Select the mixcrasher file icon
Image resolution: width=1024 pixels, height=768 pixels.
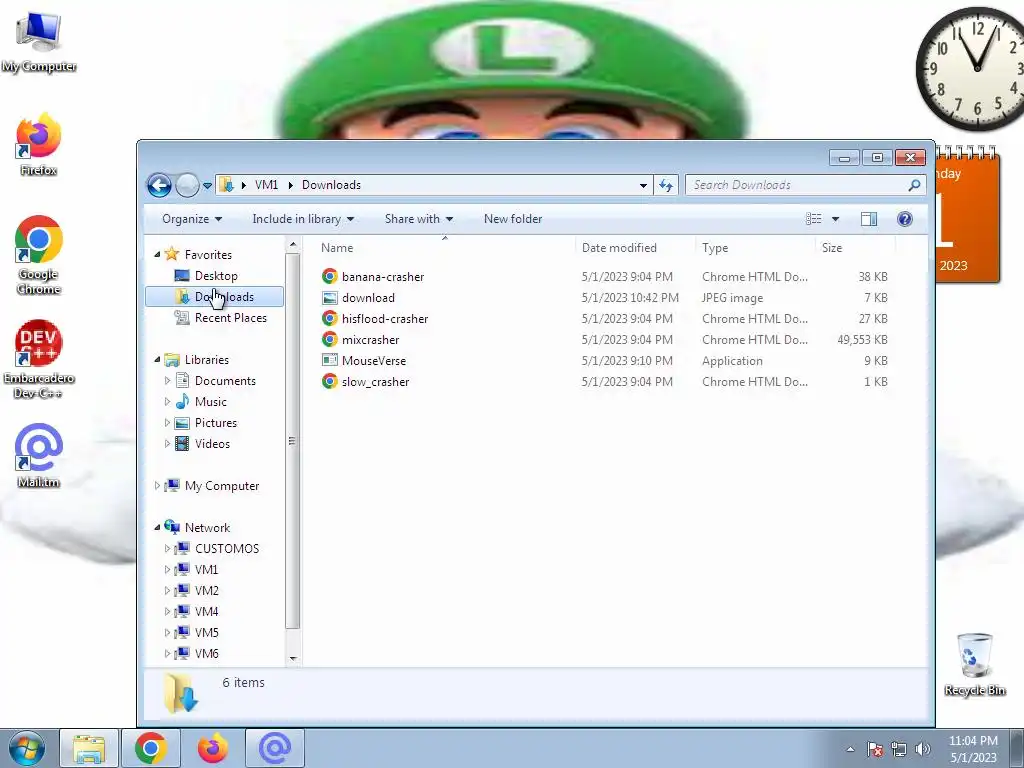click(x=330, y=340)
